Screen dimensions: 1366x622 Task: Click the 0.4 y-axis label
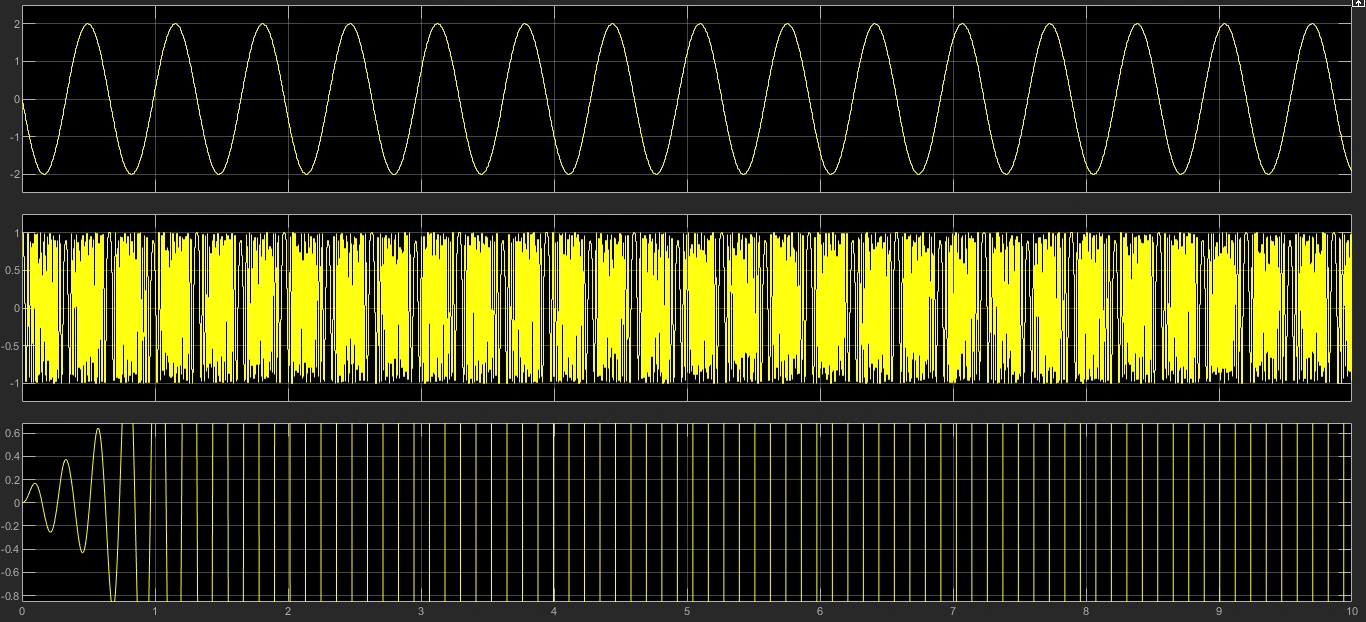(x=12, y=456)
